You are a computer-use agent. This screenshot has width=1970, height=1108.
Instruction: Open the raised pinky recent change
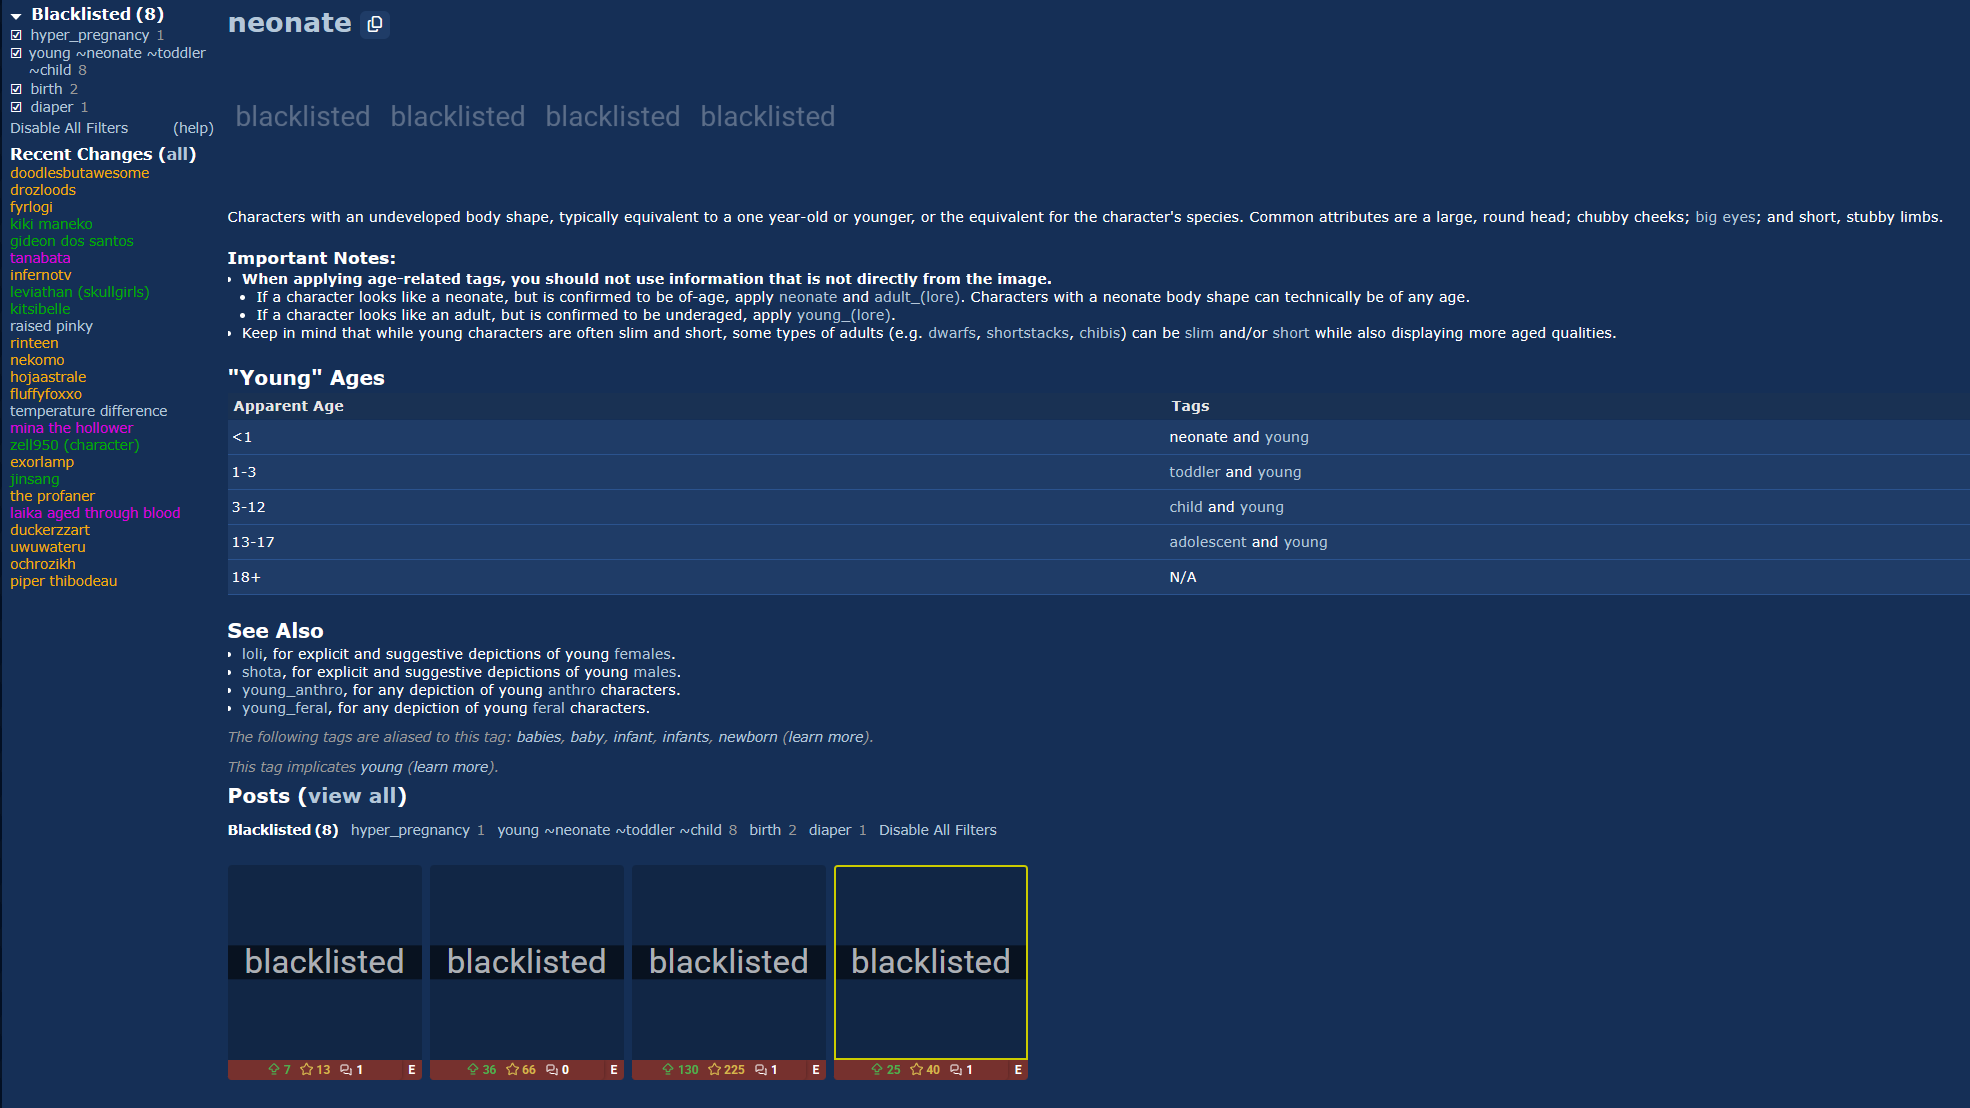point(51,326)
